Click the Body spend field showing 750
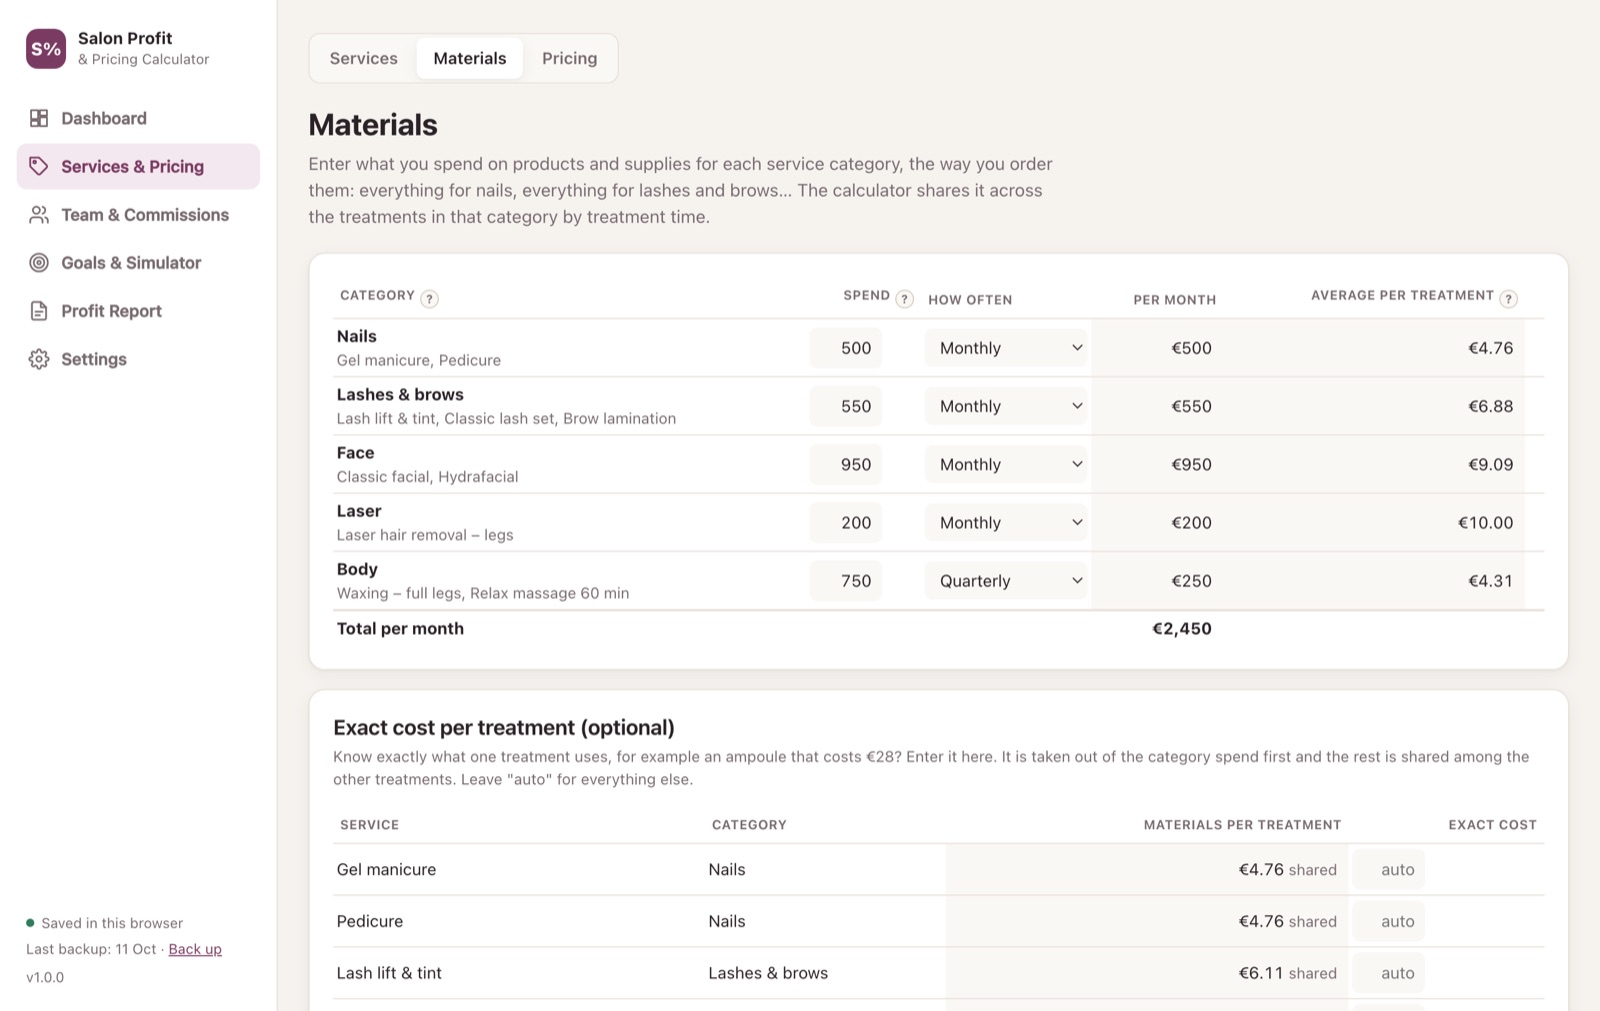Screen dimensions: 1600x1011 (x=846, y=580)
